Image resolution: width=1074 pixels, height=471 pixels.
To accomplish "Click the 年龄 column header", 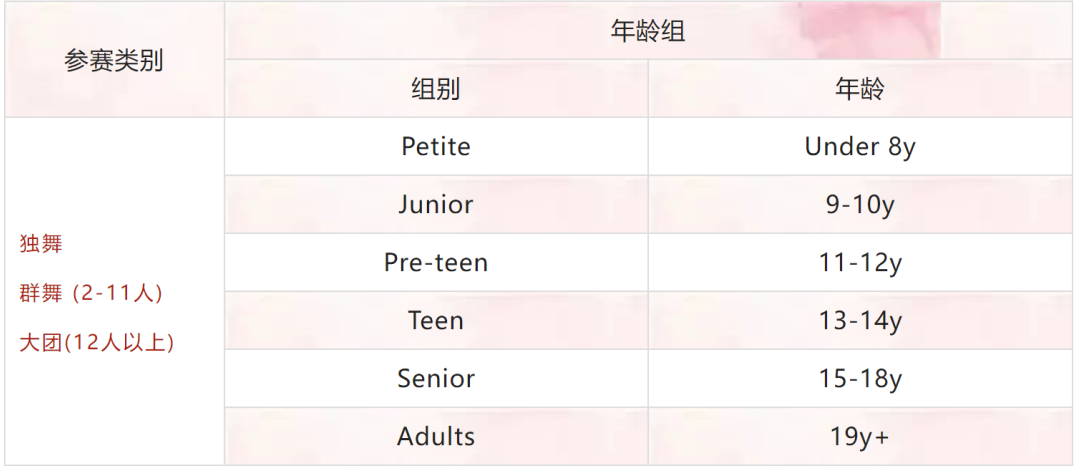I will (x=860, y=89).
